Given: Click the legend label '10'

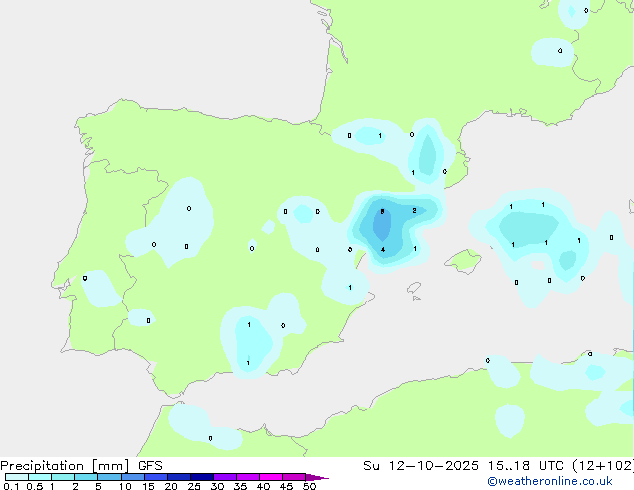Looking at the screenshot, I should (125, 486).
